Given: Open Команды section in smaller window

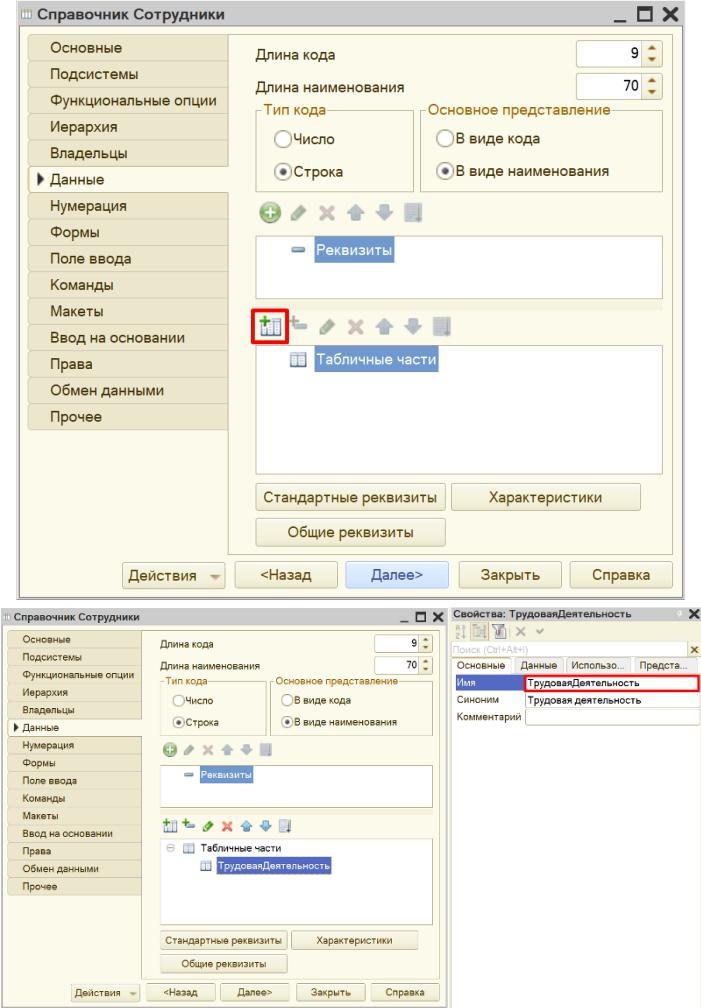Looking at the screenshot, I should tap(75, 798).
